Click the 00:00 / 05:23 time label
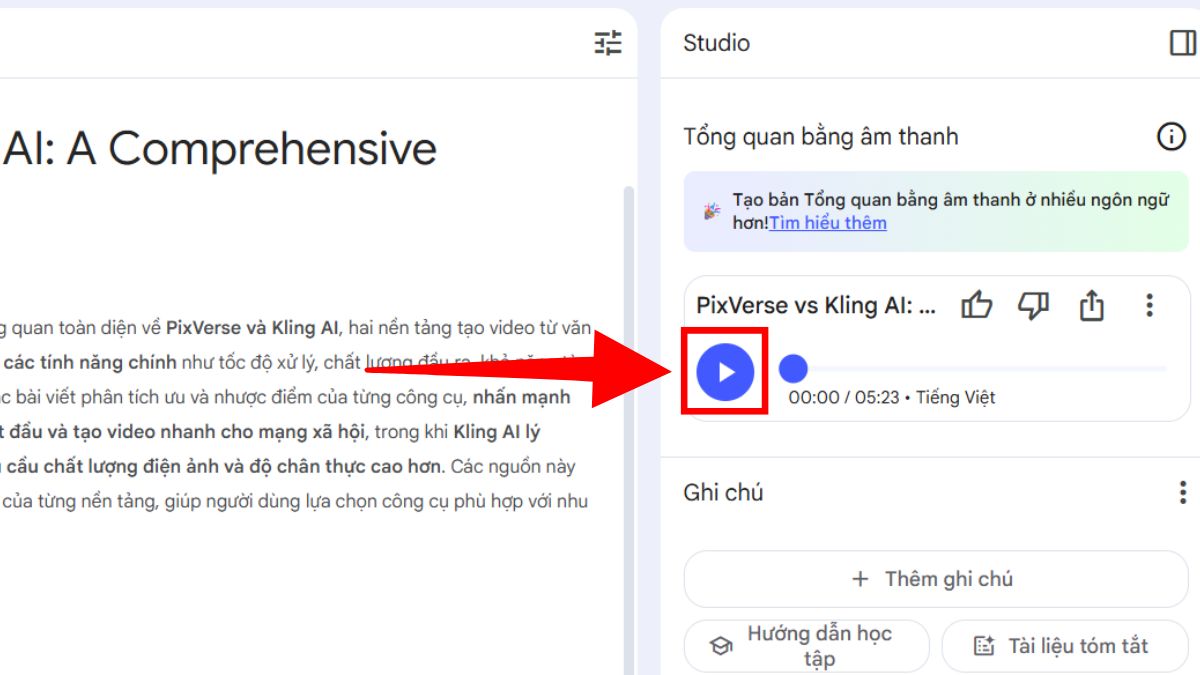 (x=842, y=398)
